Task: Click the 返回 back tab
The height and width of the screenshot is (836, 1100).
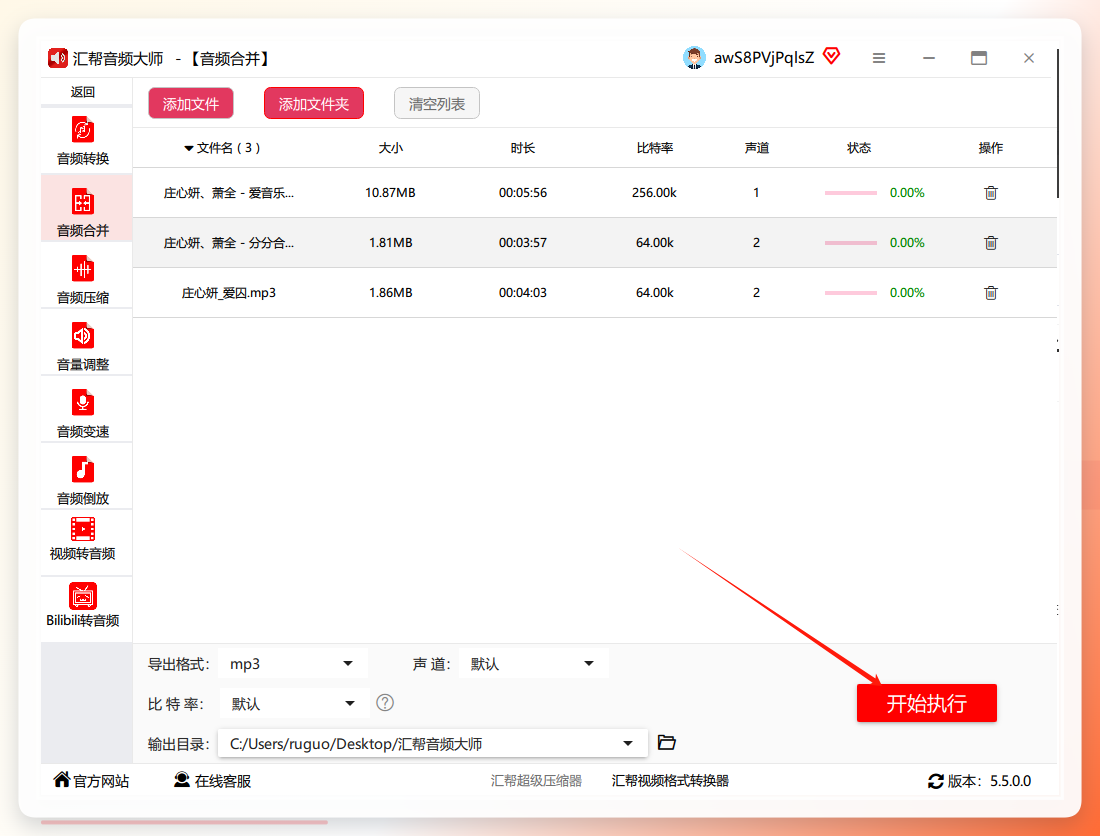Action: coord(83,92)
